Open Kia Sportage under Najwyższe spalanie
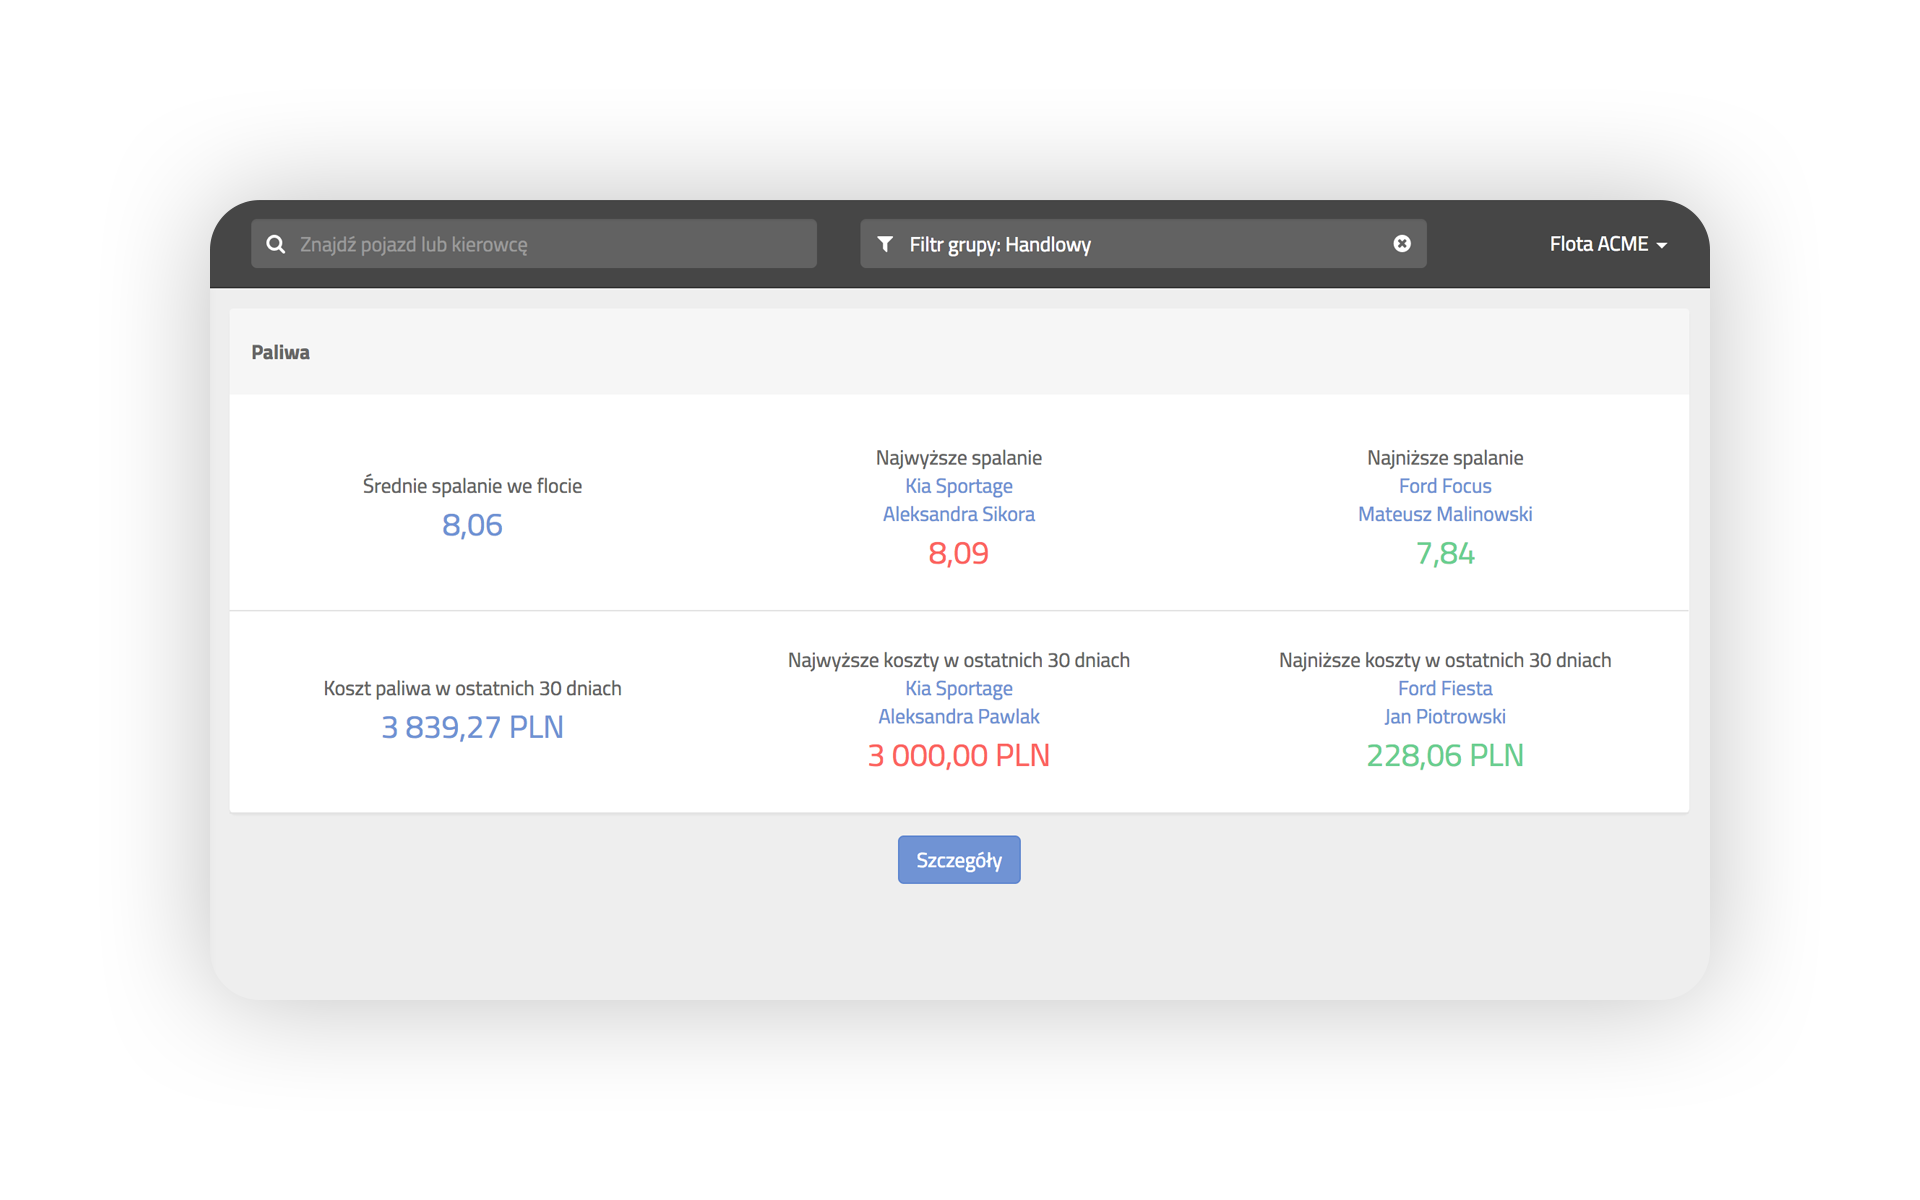Screen dimensions: 1920x1200 958,486
